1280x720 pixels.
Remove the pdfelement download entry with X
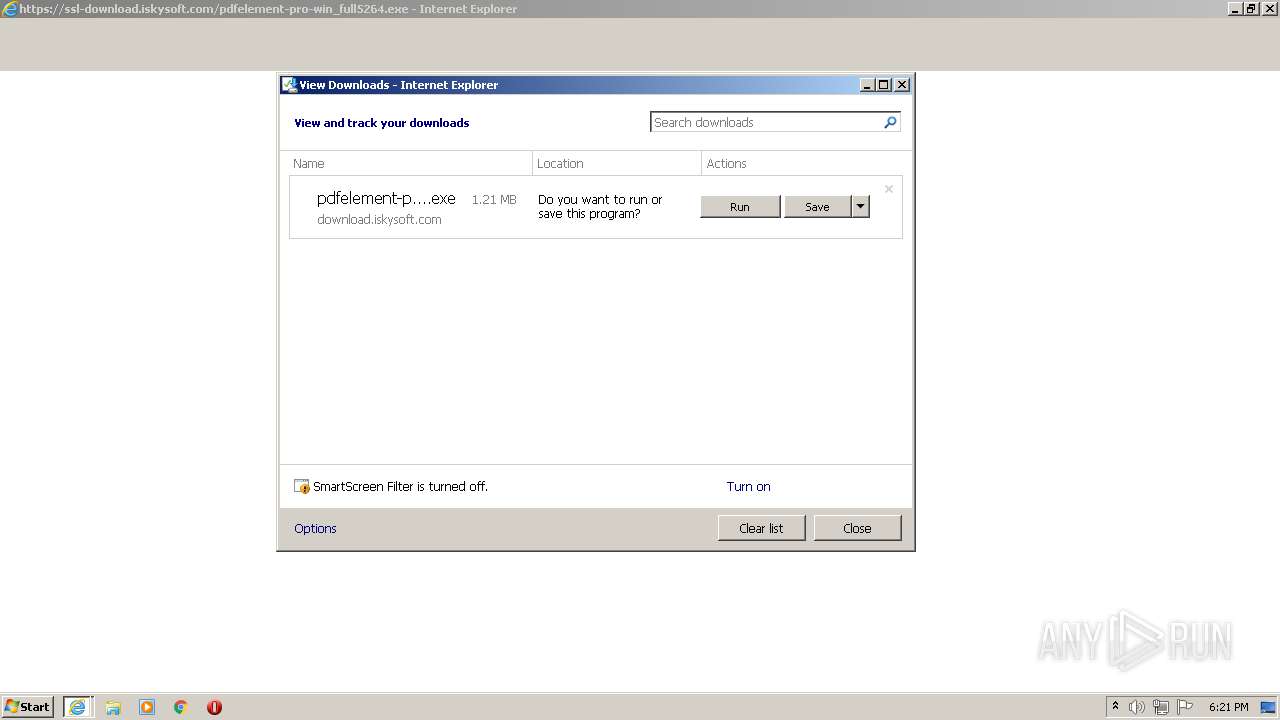click(x=888, y=189)
